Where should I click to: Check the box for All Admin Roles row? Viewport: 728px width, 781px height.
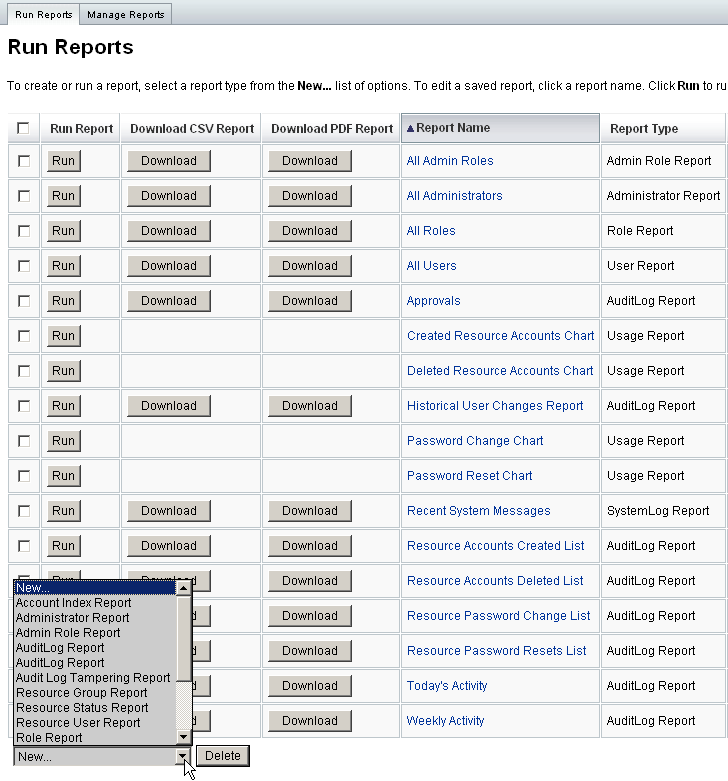click(x=23, y=161)
